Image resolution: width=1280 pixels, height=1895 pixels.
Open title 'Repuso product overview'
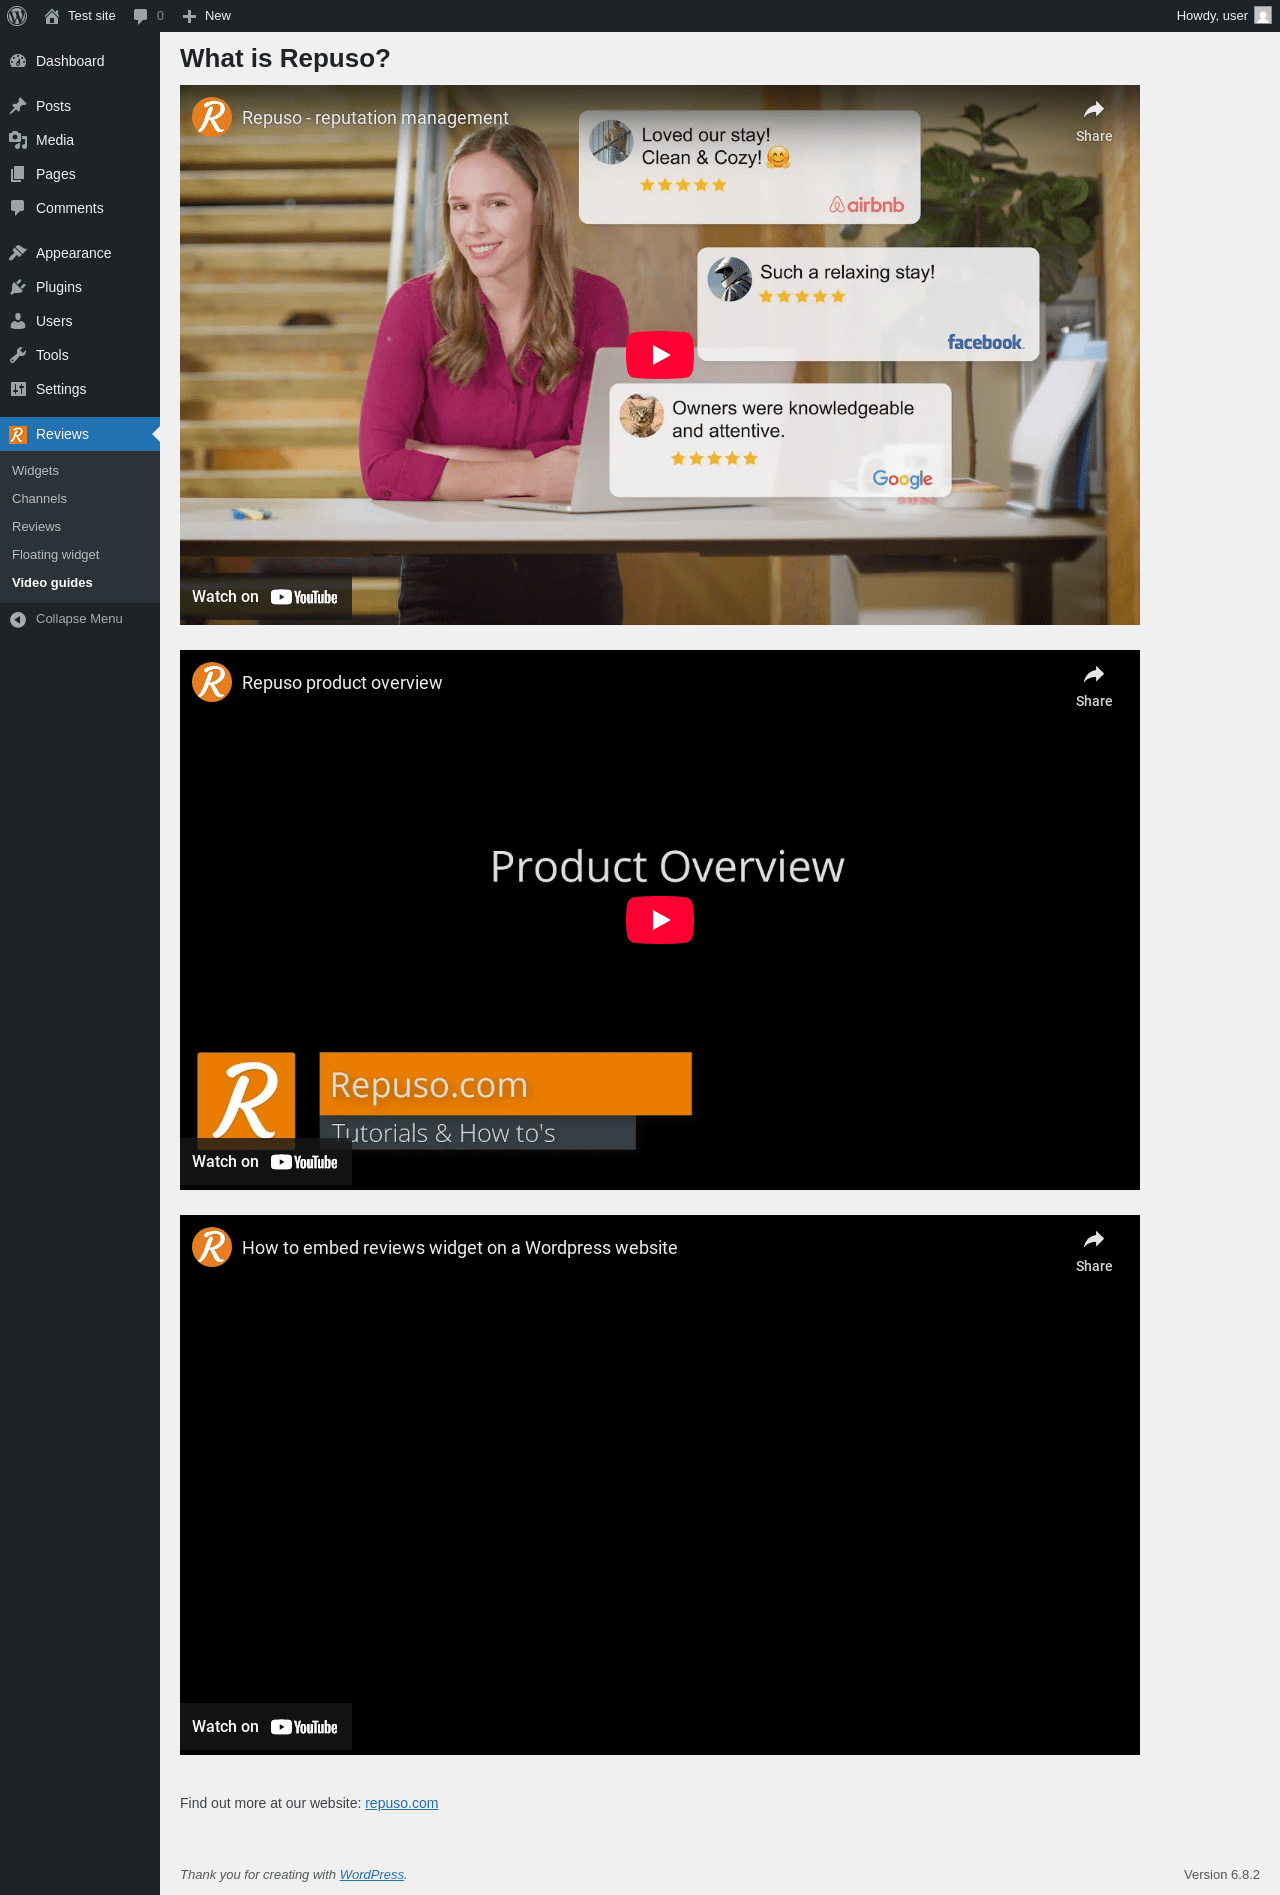342,683
